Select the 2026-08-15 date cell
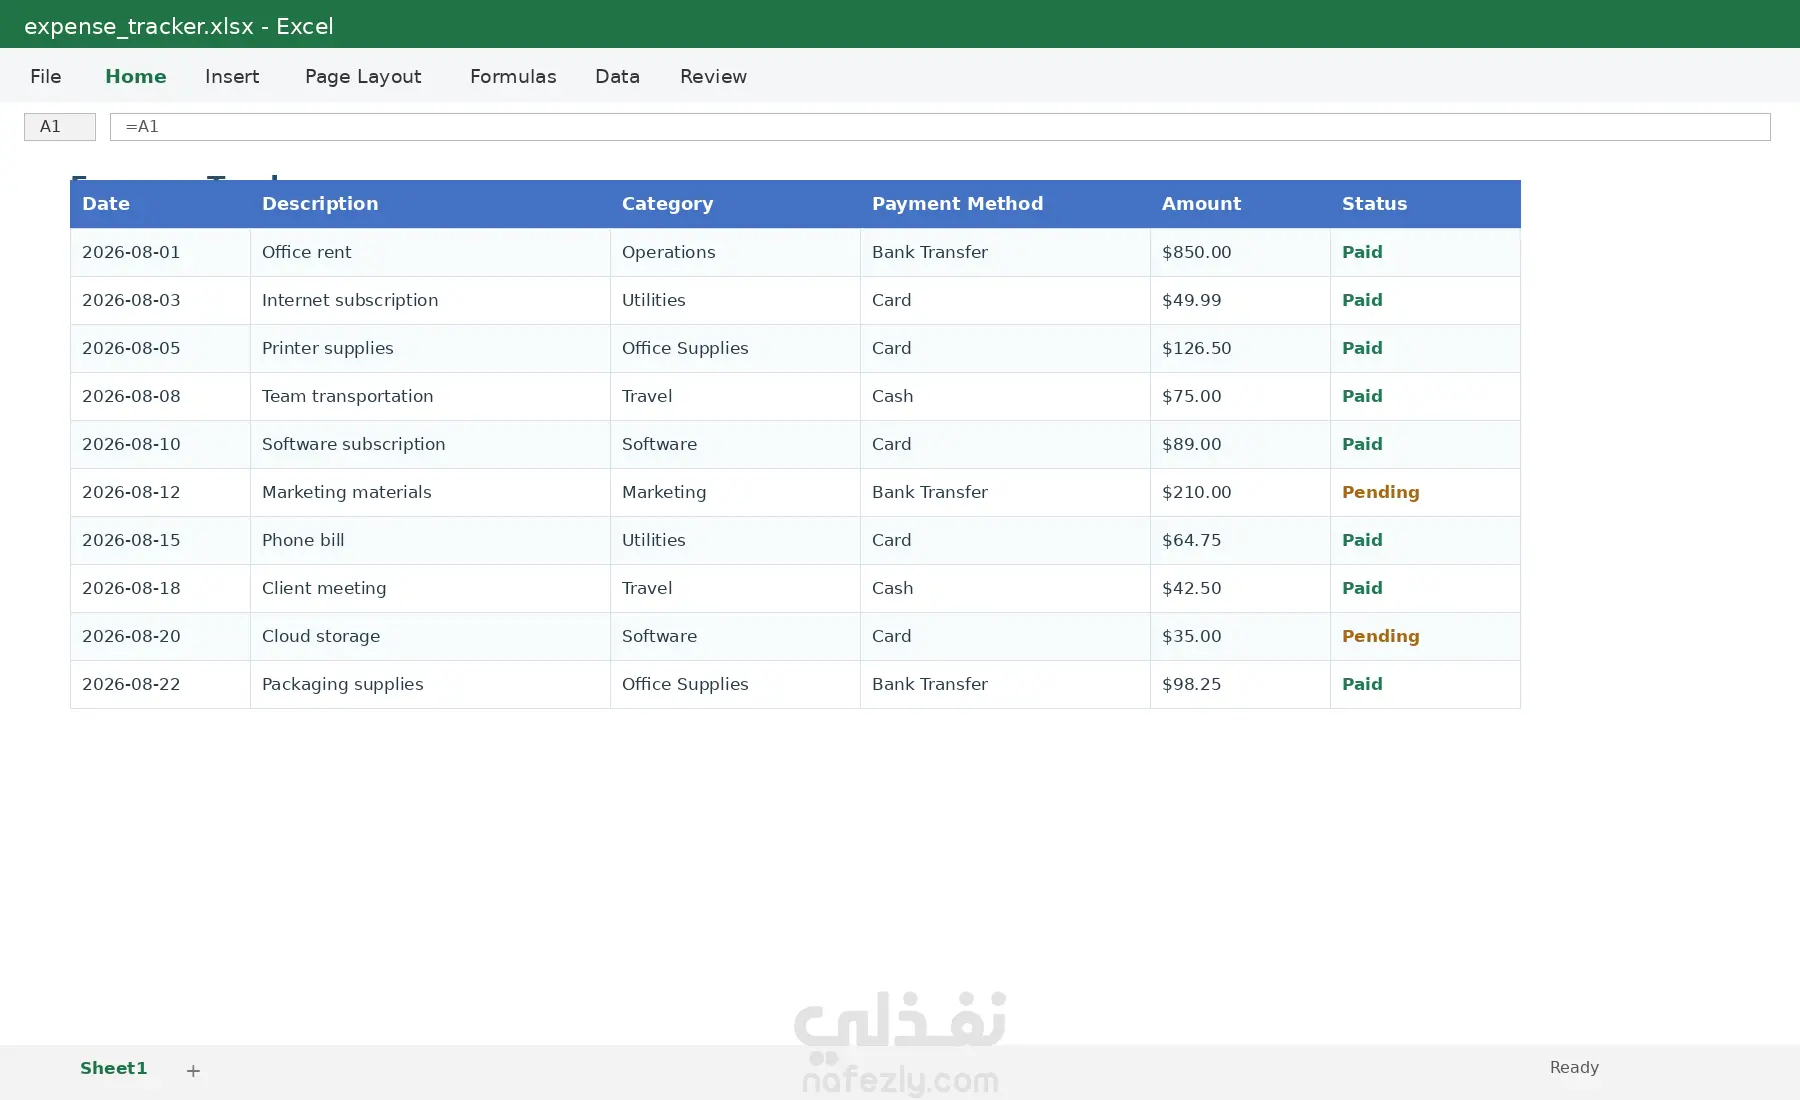 pyautogui.click(x=160, y=540)
